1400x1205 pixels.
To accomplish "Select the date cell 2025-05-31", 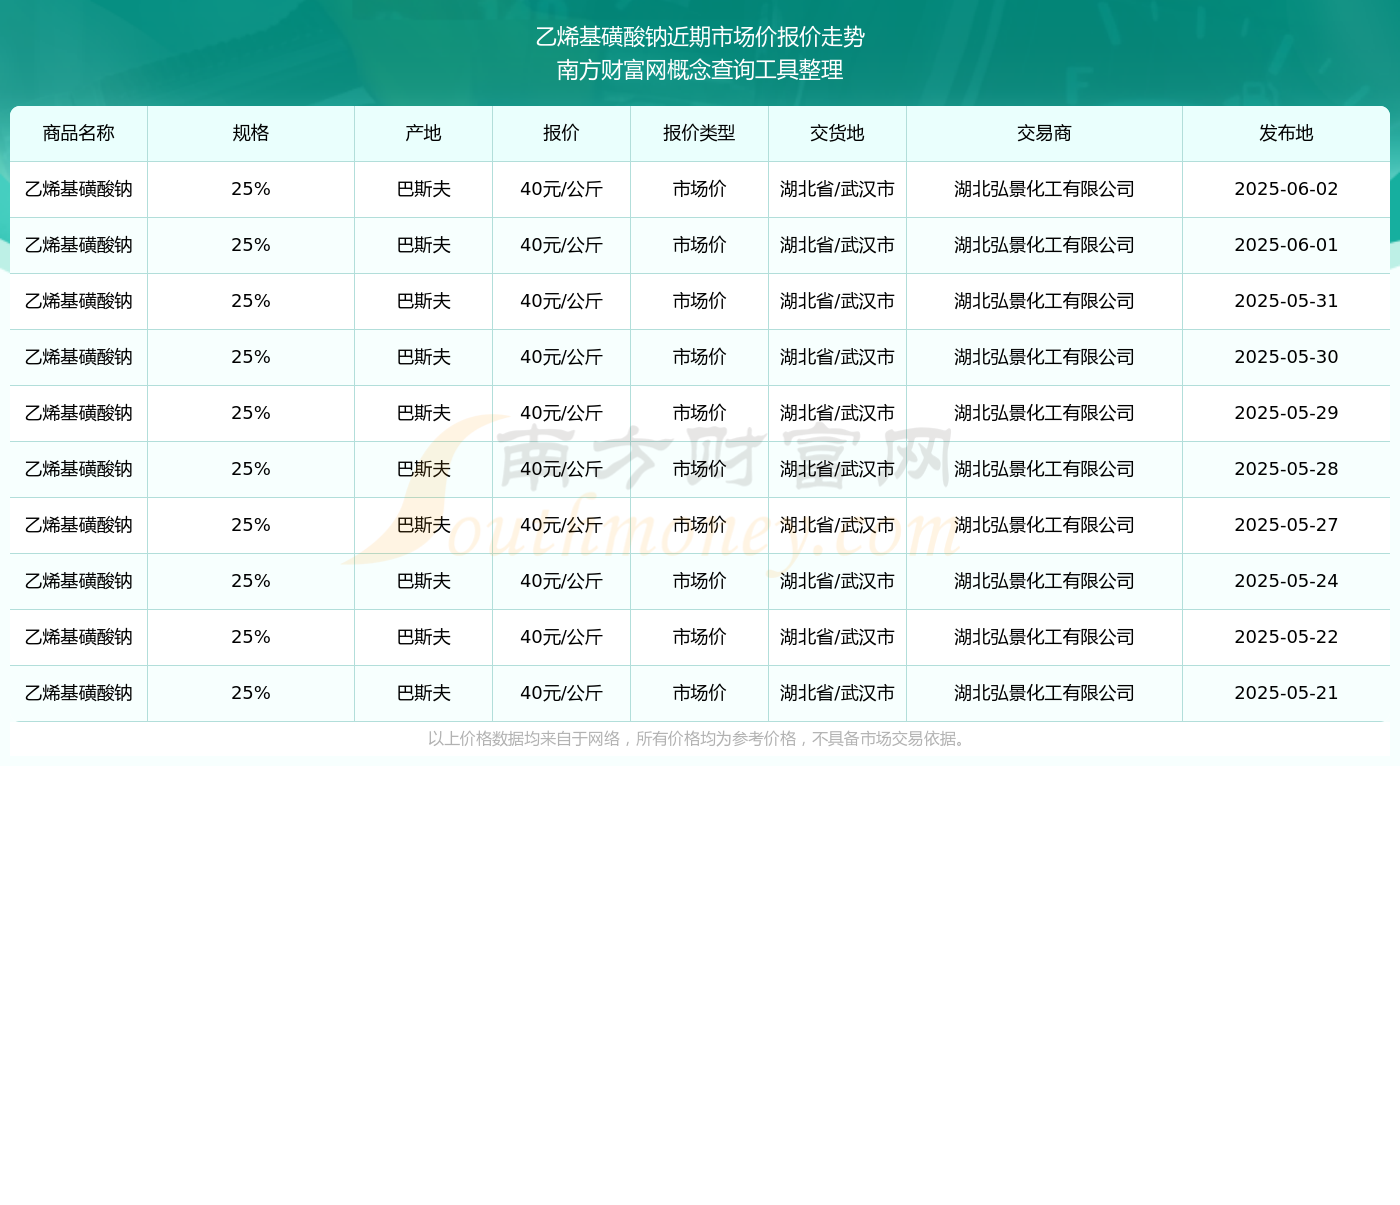I will 1286,301.
